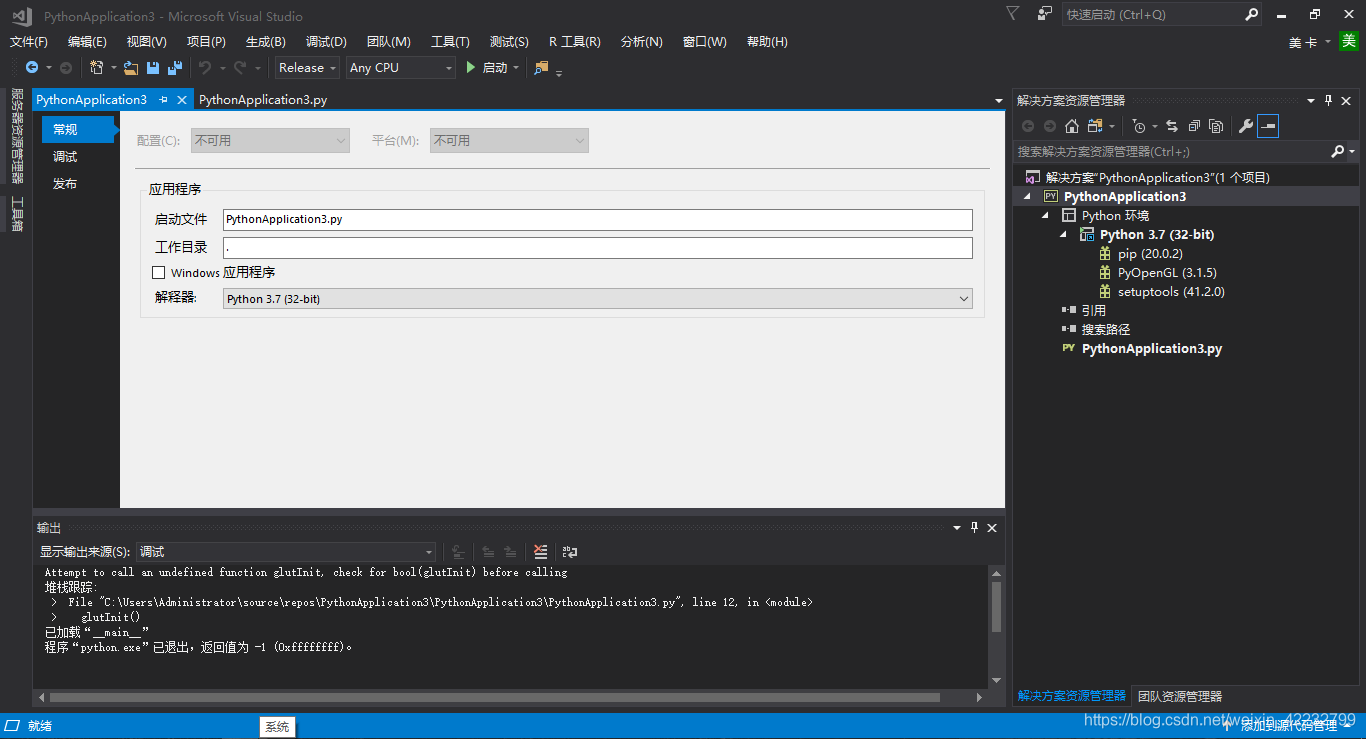Click the Save All multi-disk icon
The height and width of the screenshot is (739, 1366).
pos(175,68)
